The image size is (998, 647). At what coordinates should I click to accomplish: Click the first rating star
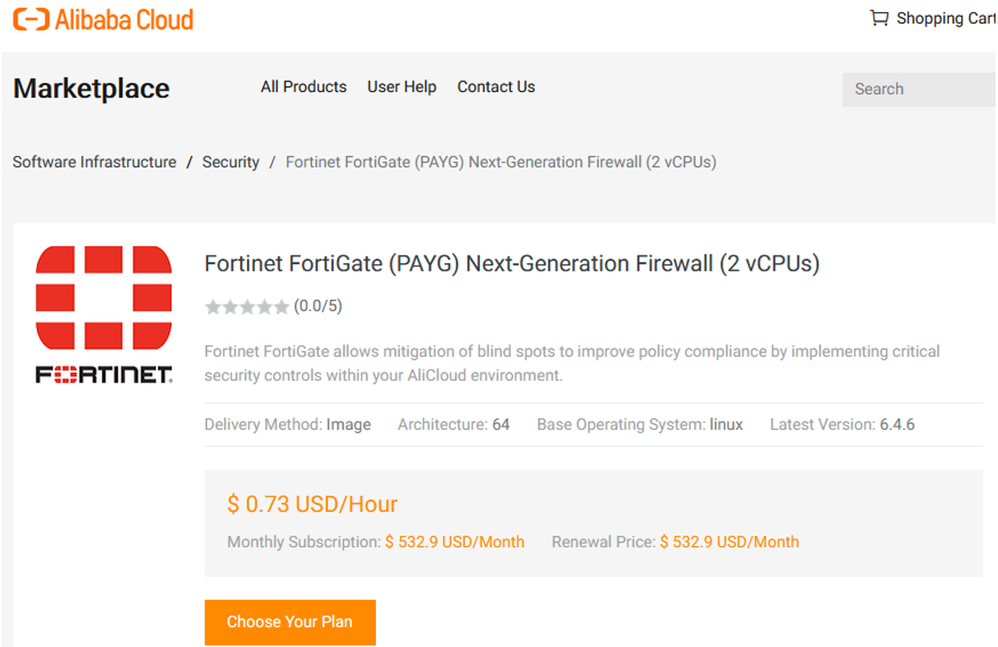point(213,307)
